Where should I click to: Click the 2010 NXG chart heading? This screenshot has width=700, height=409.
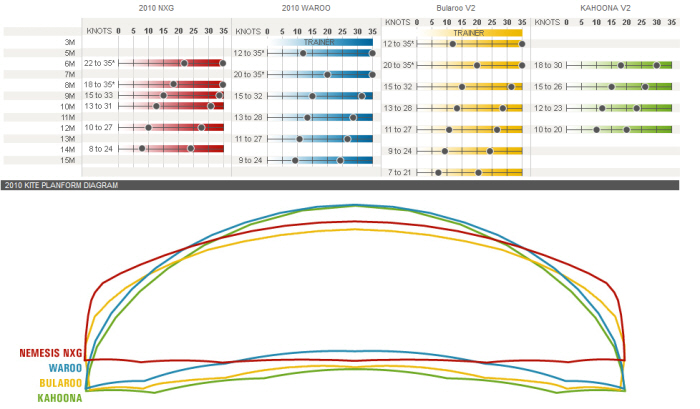(x=156, y=8)
